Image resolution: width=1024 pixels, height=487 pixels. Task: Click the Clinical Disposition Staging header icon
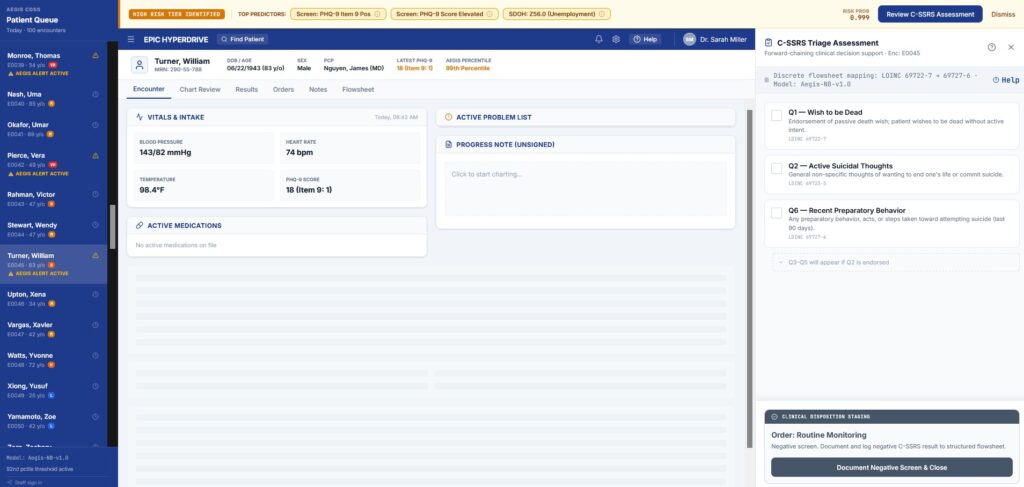(775, 416)
